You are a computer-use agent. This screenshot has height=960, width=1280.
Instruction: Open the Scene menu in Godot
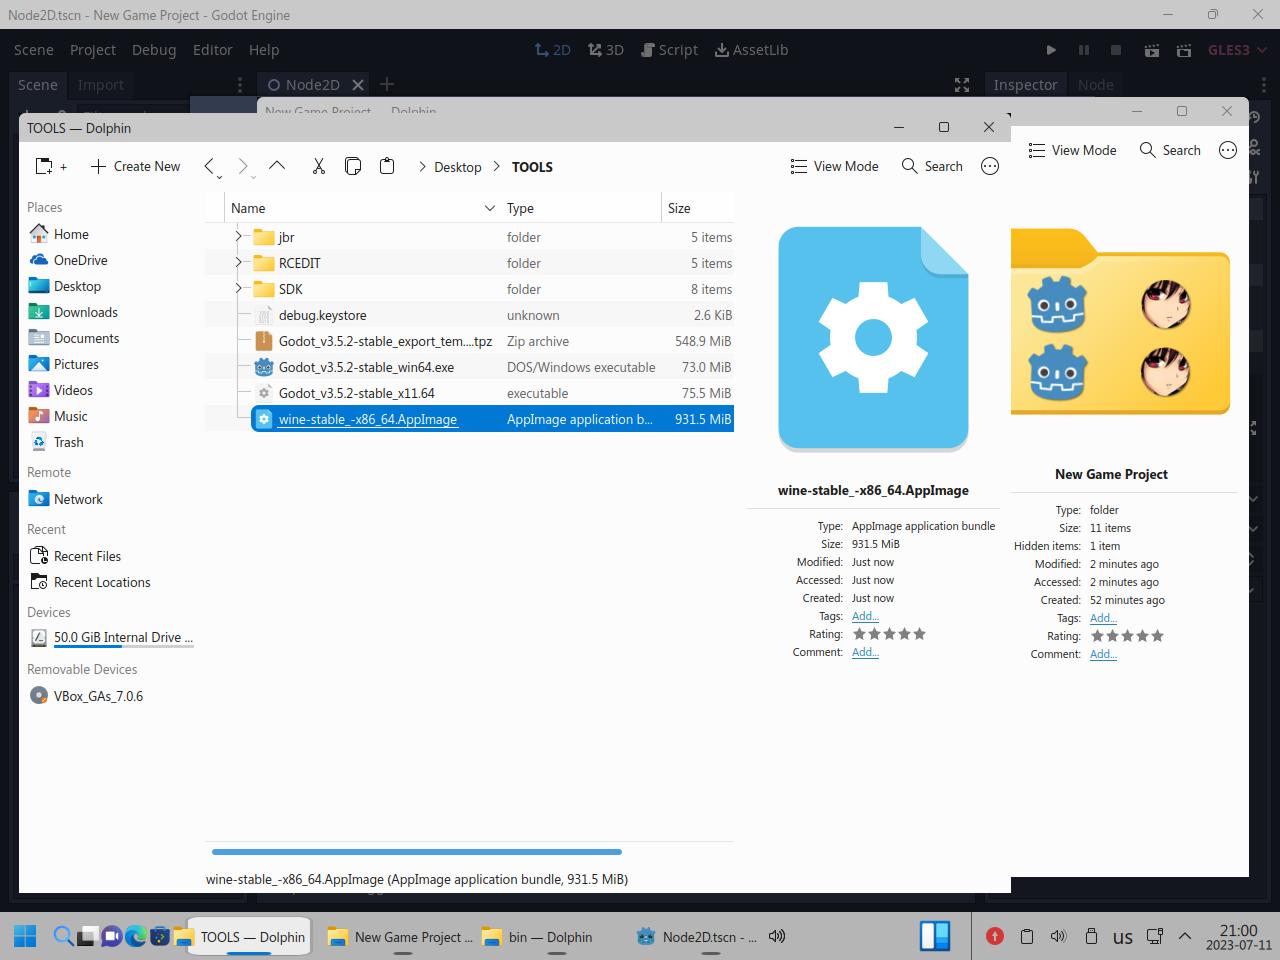point(34,50)
